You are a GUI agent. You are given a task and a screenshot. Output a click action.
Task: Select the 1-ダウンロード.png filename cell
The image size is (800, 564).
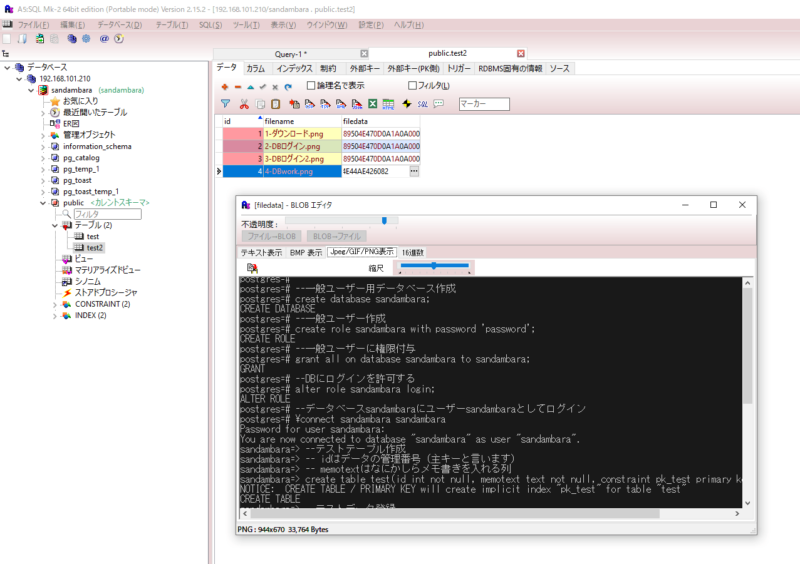pos(302,134)
